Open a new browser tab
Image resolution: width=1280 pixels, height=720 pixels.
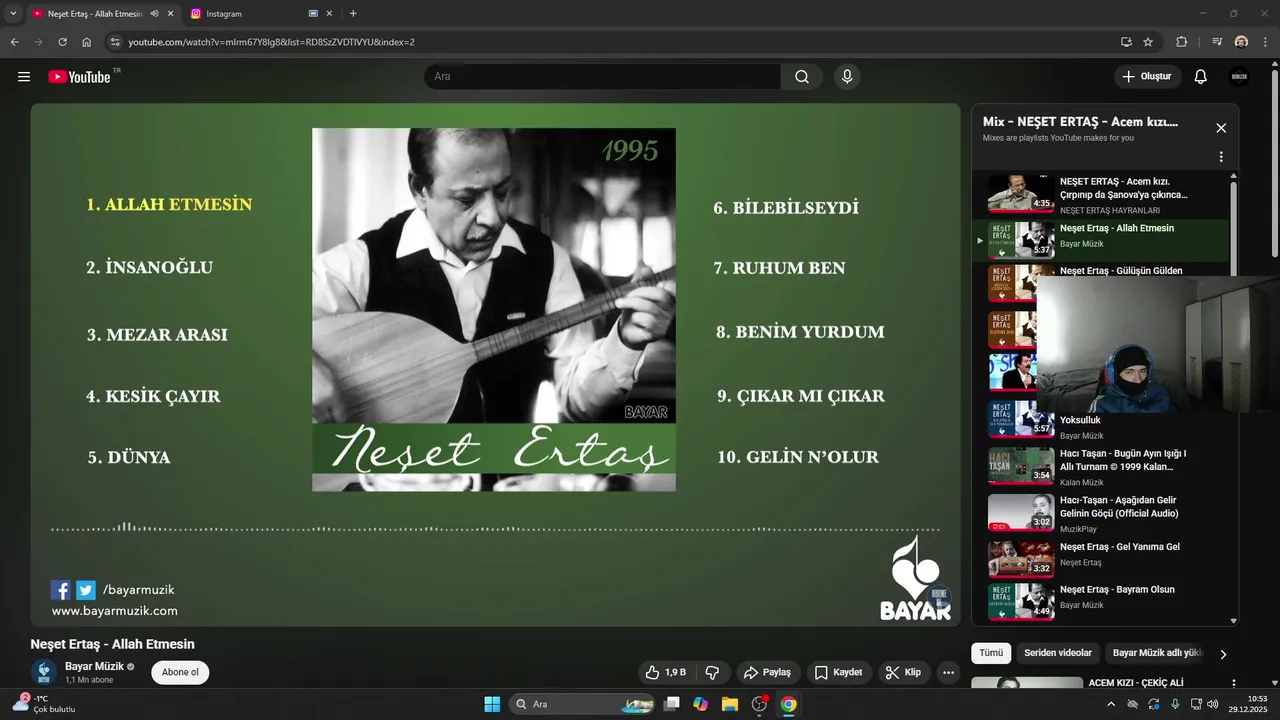pyautogui.click(x=353, y=14)
